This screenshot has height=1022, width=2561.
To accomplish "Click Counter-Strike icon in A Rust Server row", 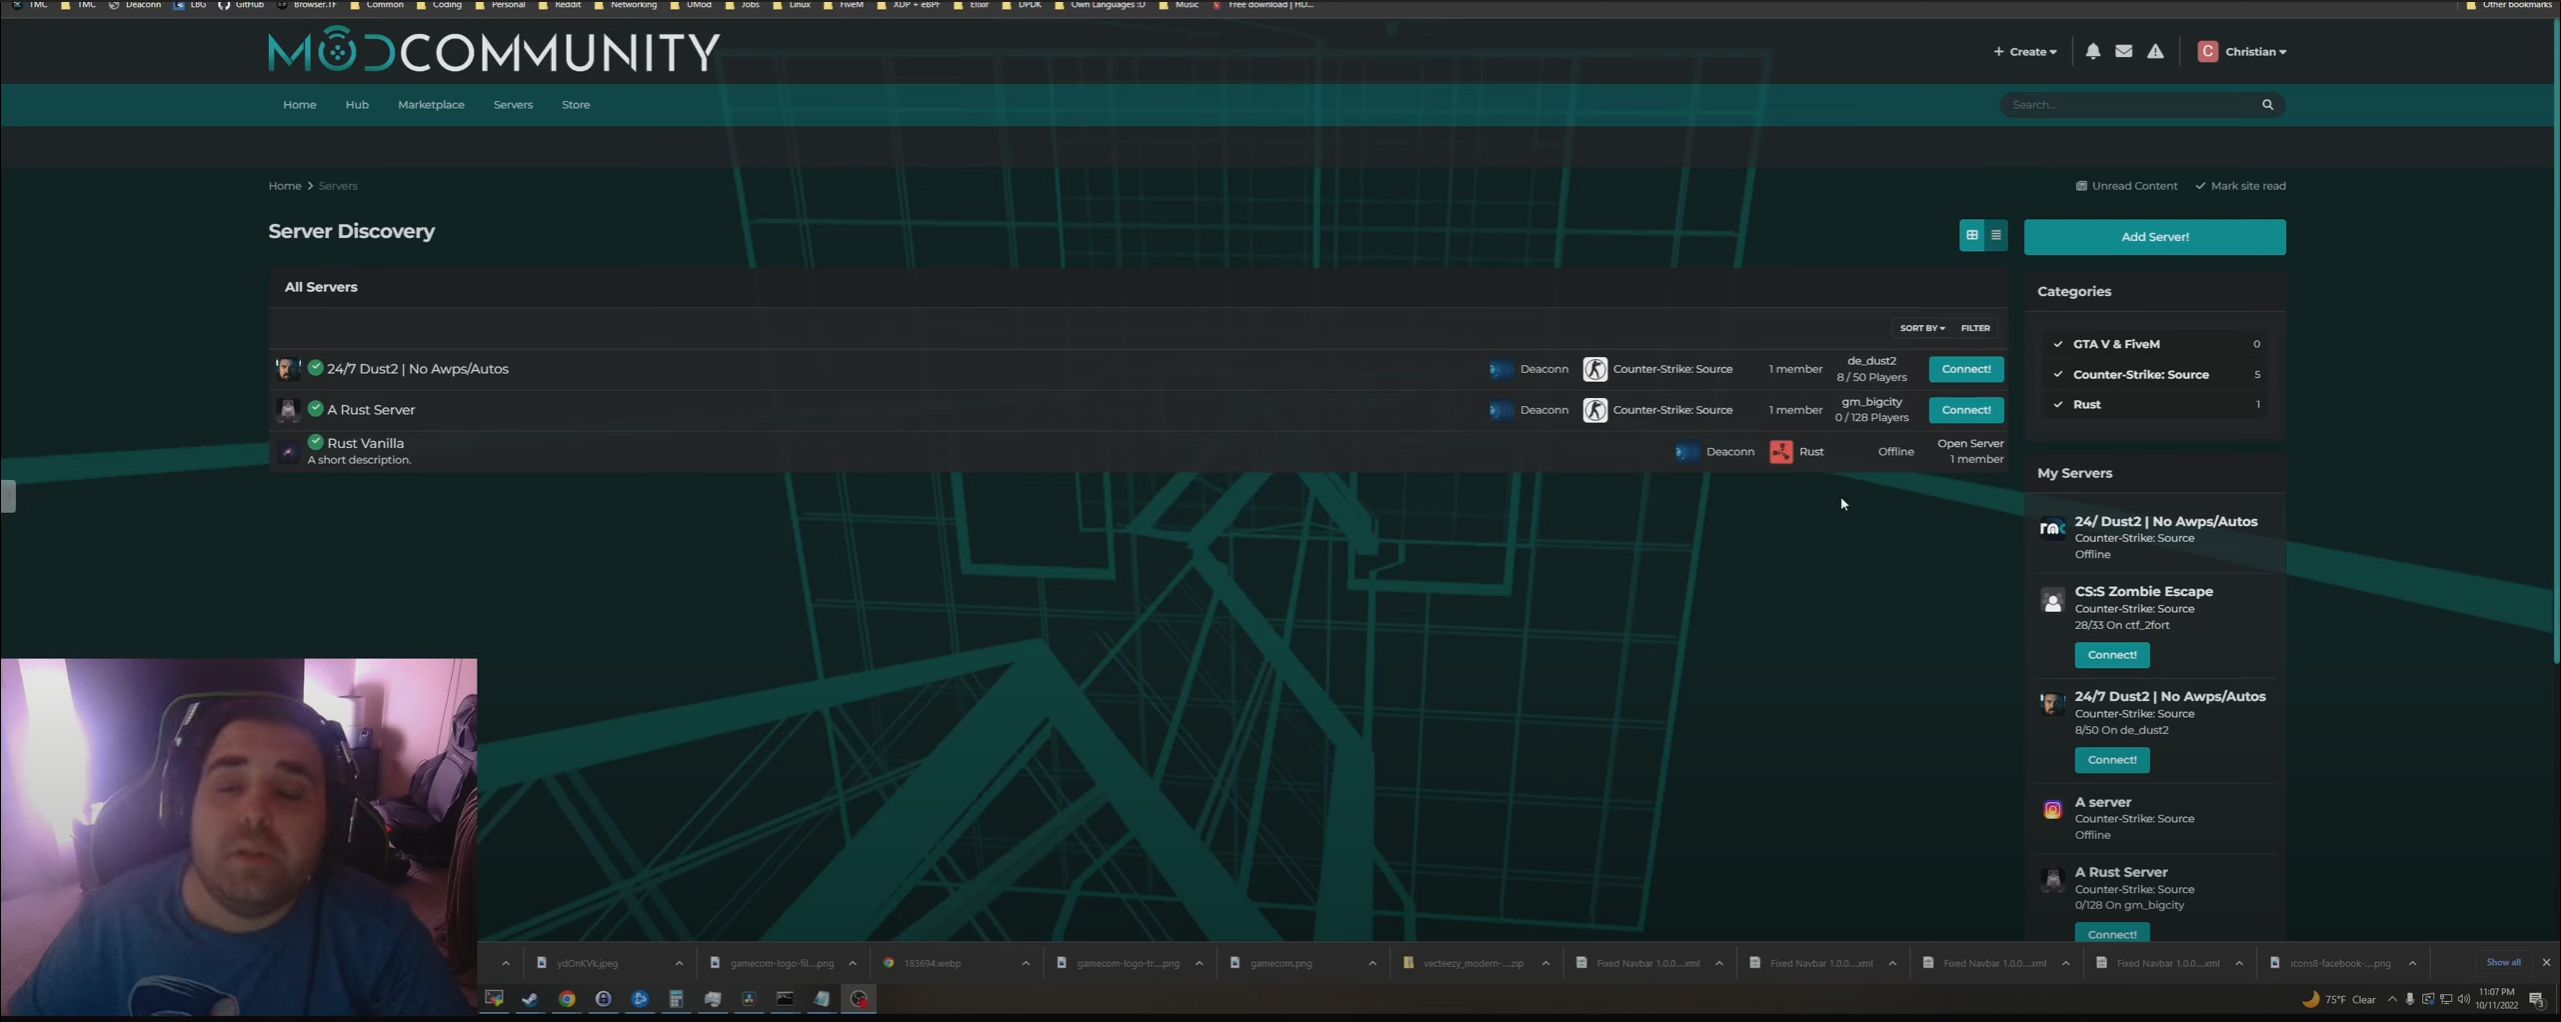I will pyautogui.click(x=1594, y=410).
